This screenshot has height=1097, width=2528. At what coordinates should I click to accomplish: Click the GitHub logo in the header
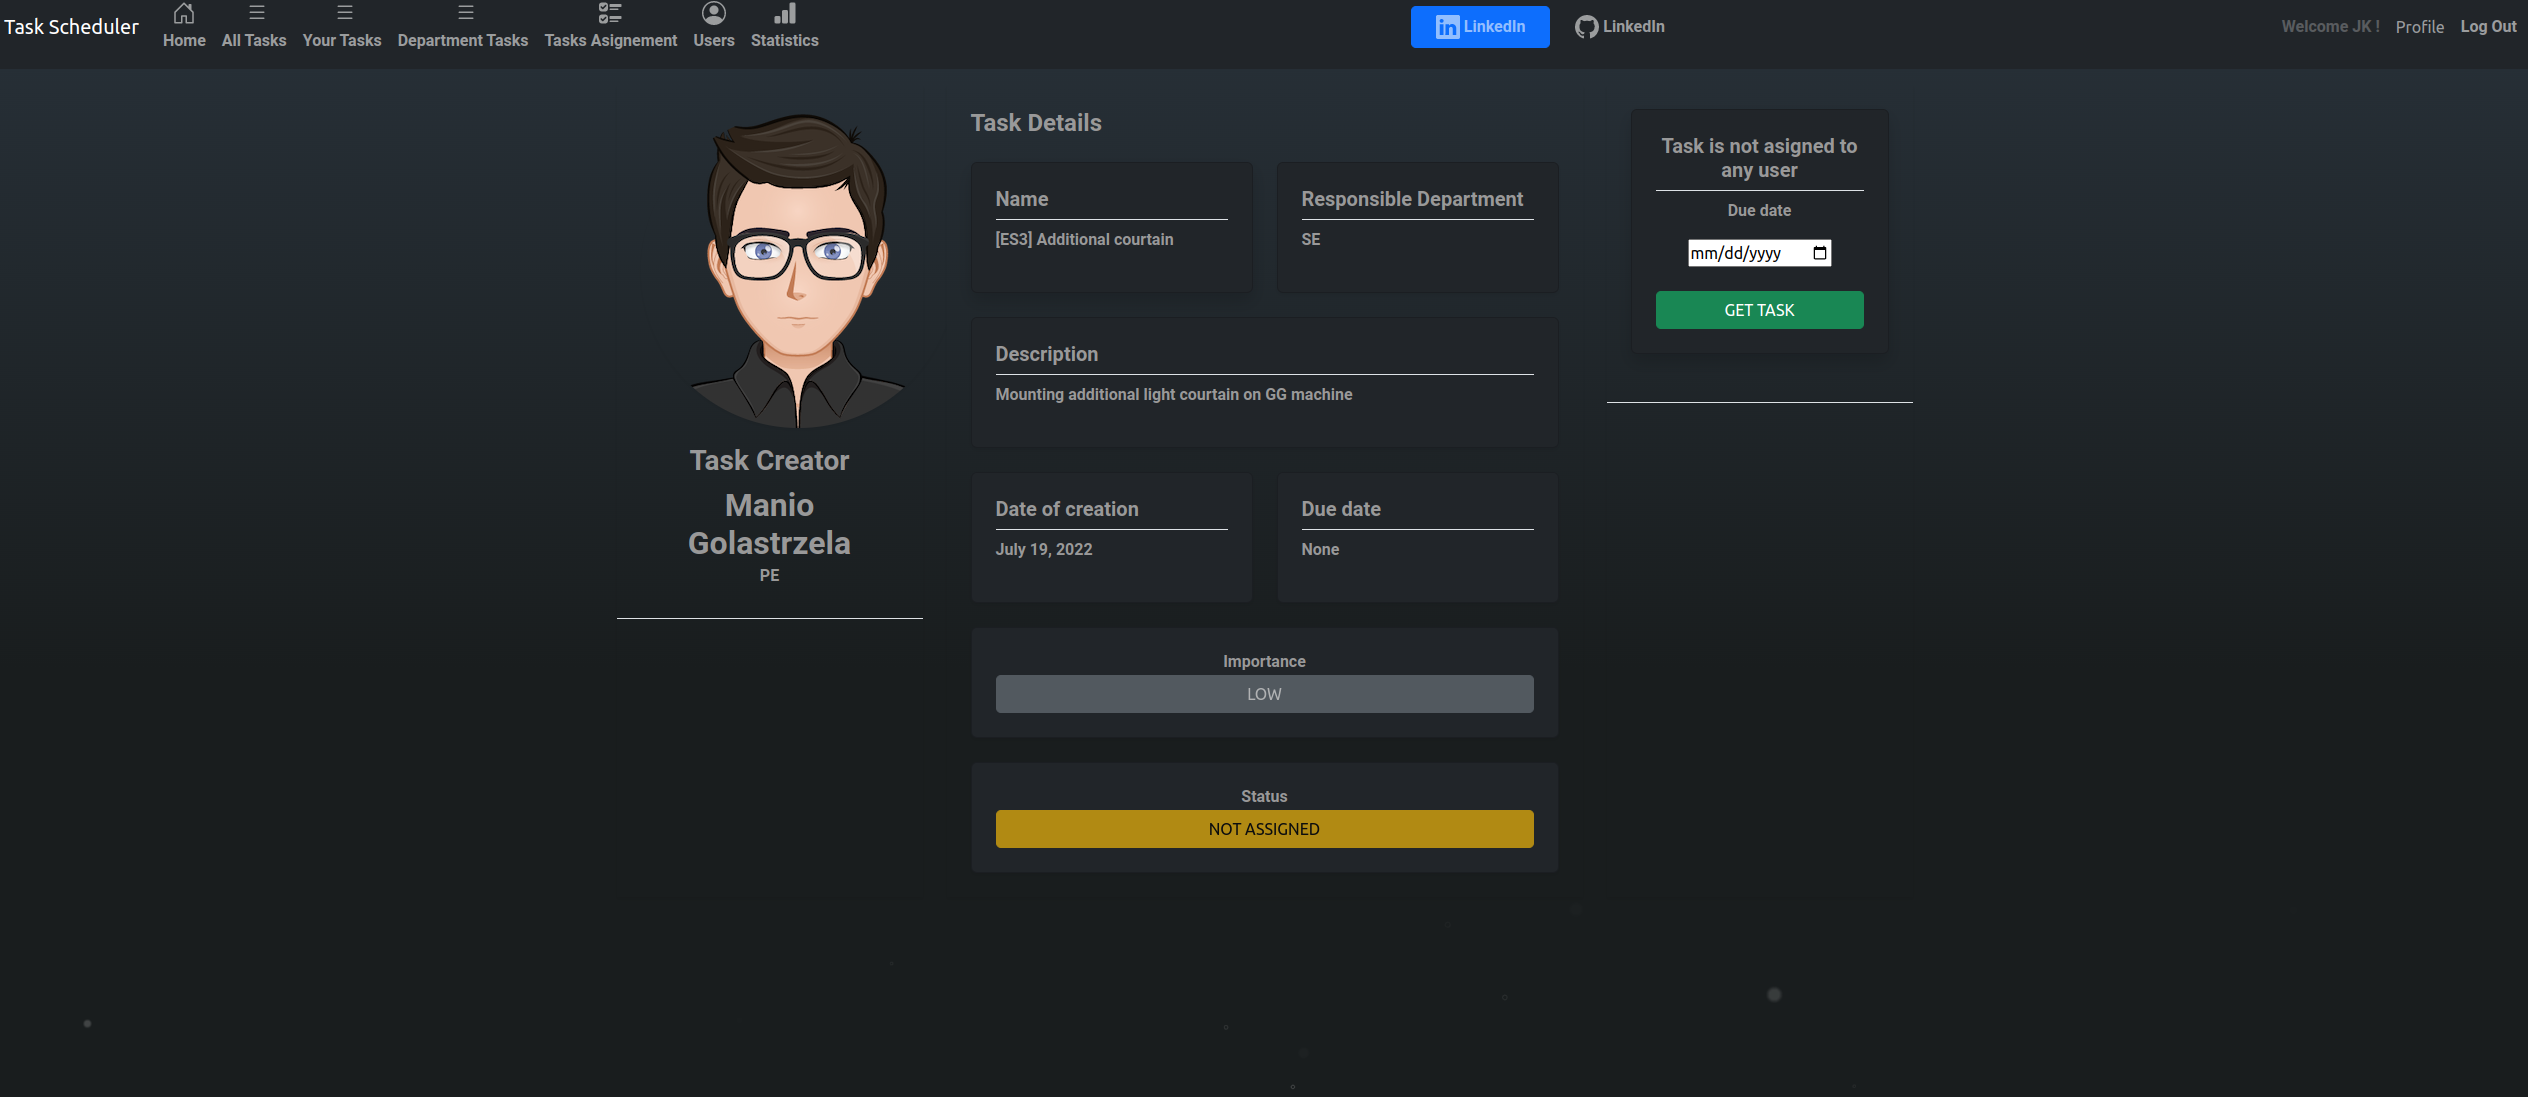pos(1586,26)
